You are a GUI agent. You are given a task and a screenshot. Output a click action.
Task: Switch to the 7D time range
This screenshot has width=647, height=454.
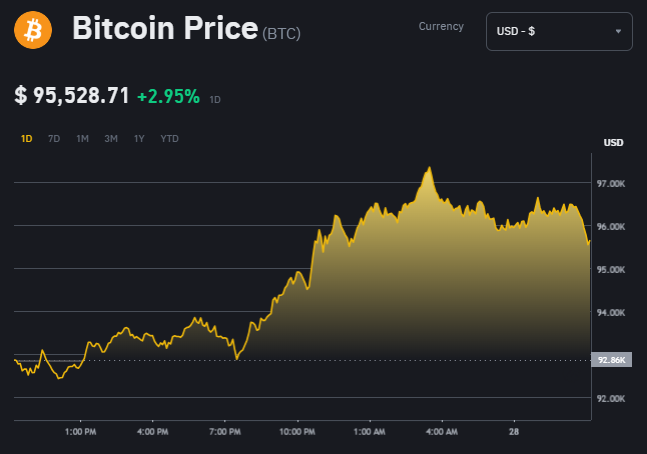tap(54, 138)
